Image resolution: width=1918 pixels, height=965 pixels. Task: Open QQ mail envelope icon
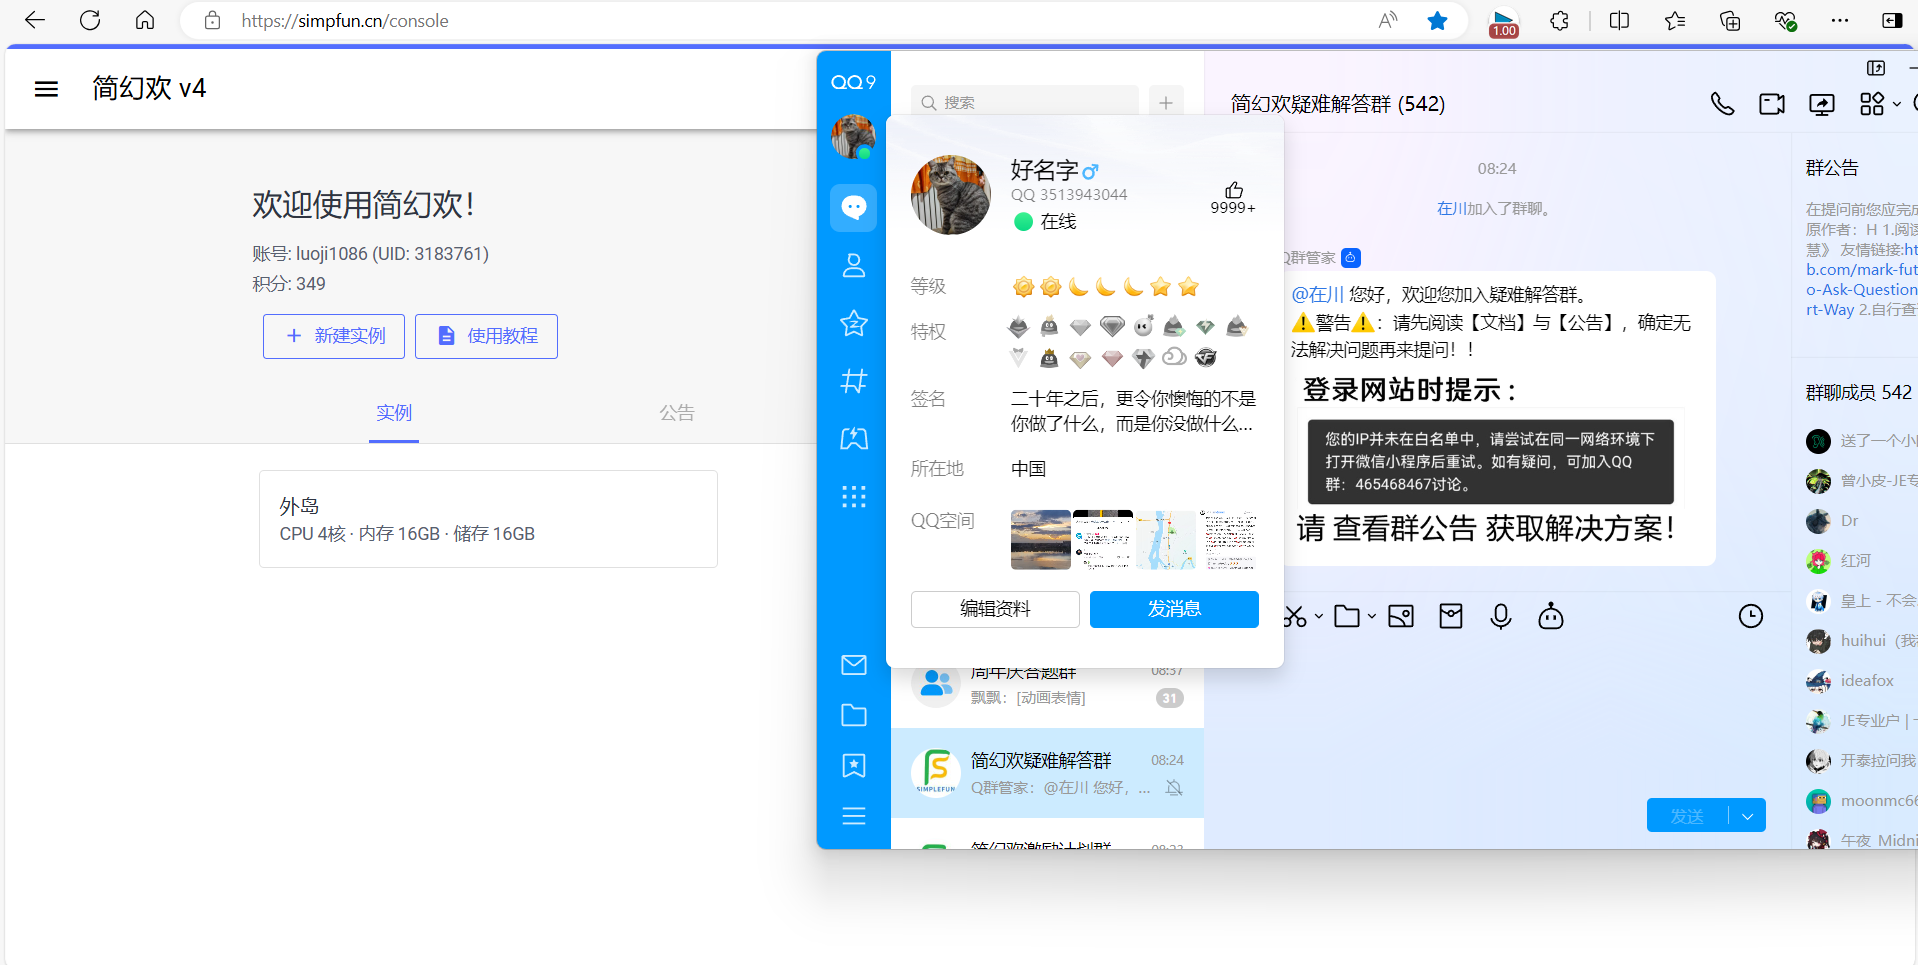tap(853, 665)
